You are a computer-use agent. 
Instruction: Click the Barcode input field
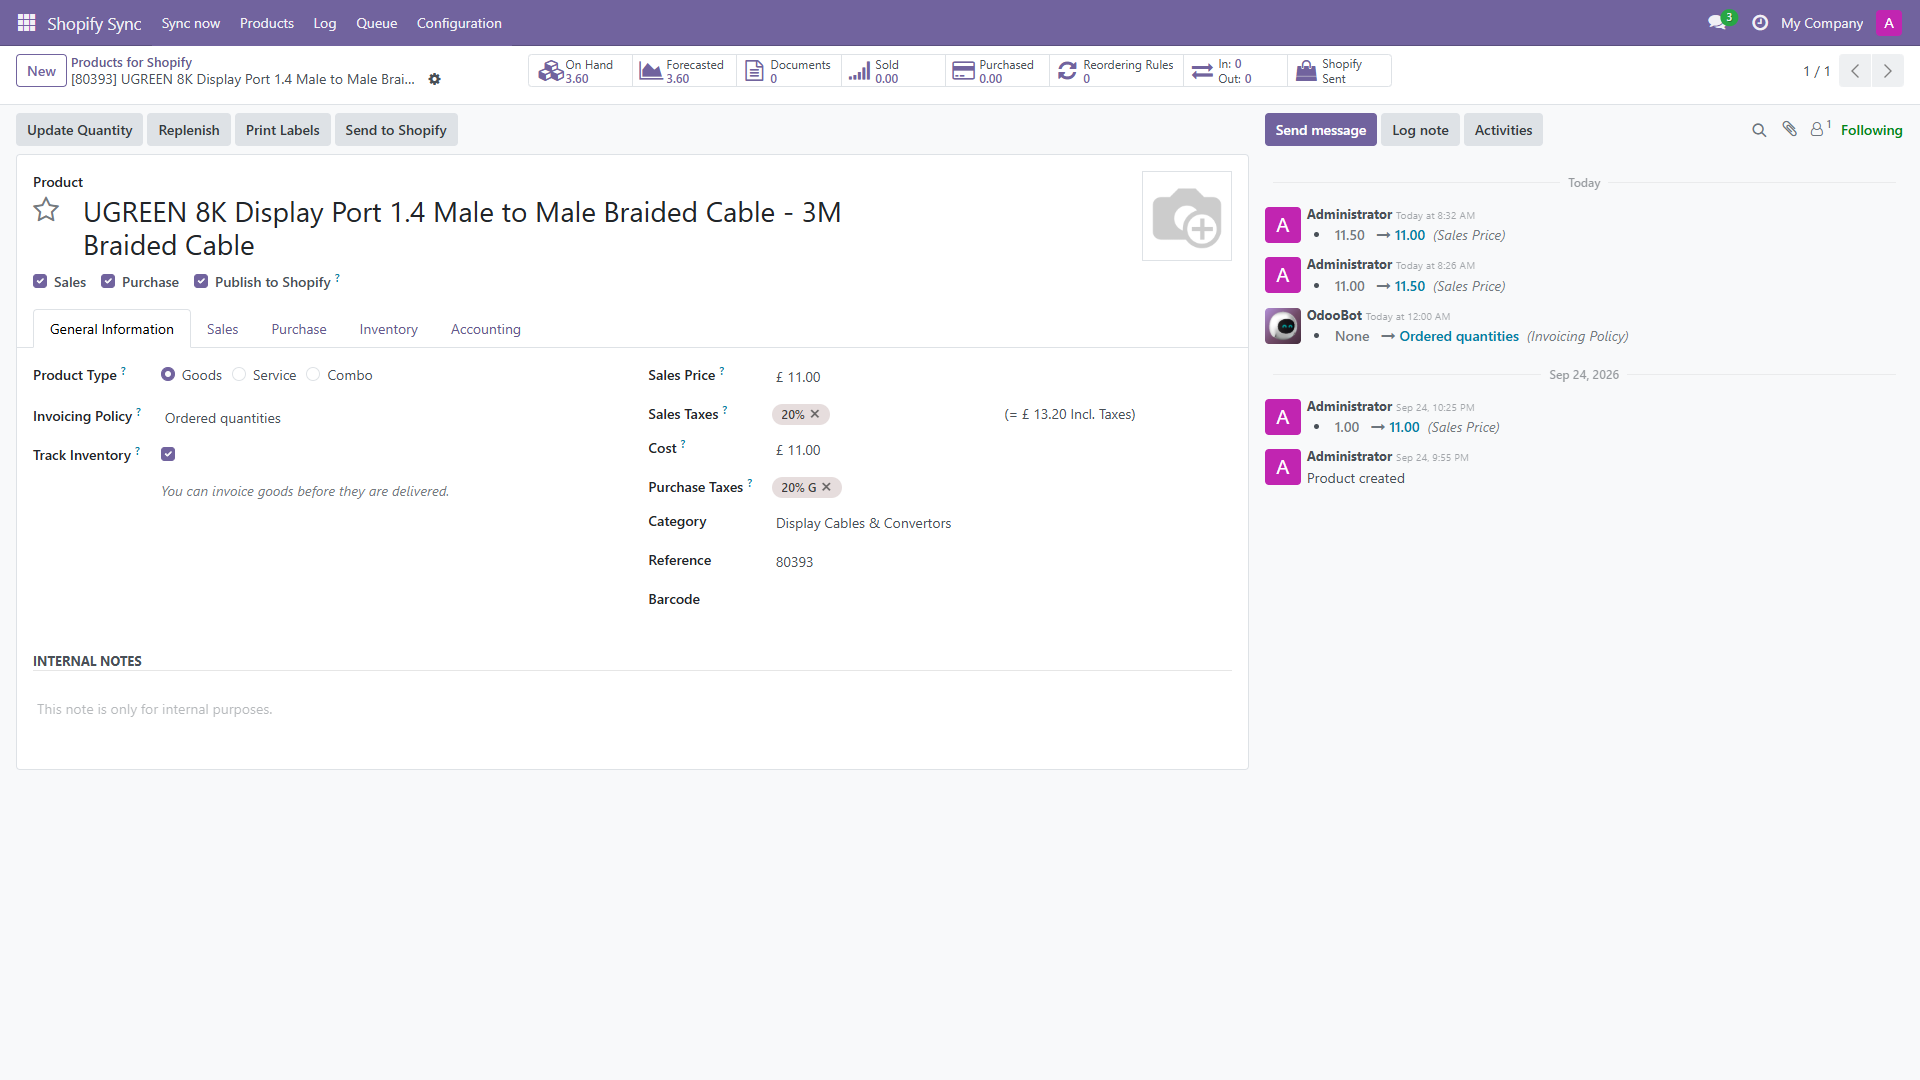[x=1003, y=599]
